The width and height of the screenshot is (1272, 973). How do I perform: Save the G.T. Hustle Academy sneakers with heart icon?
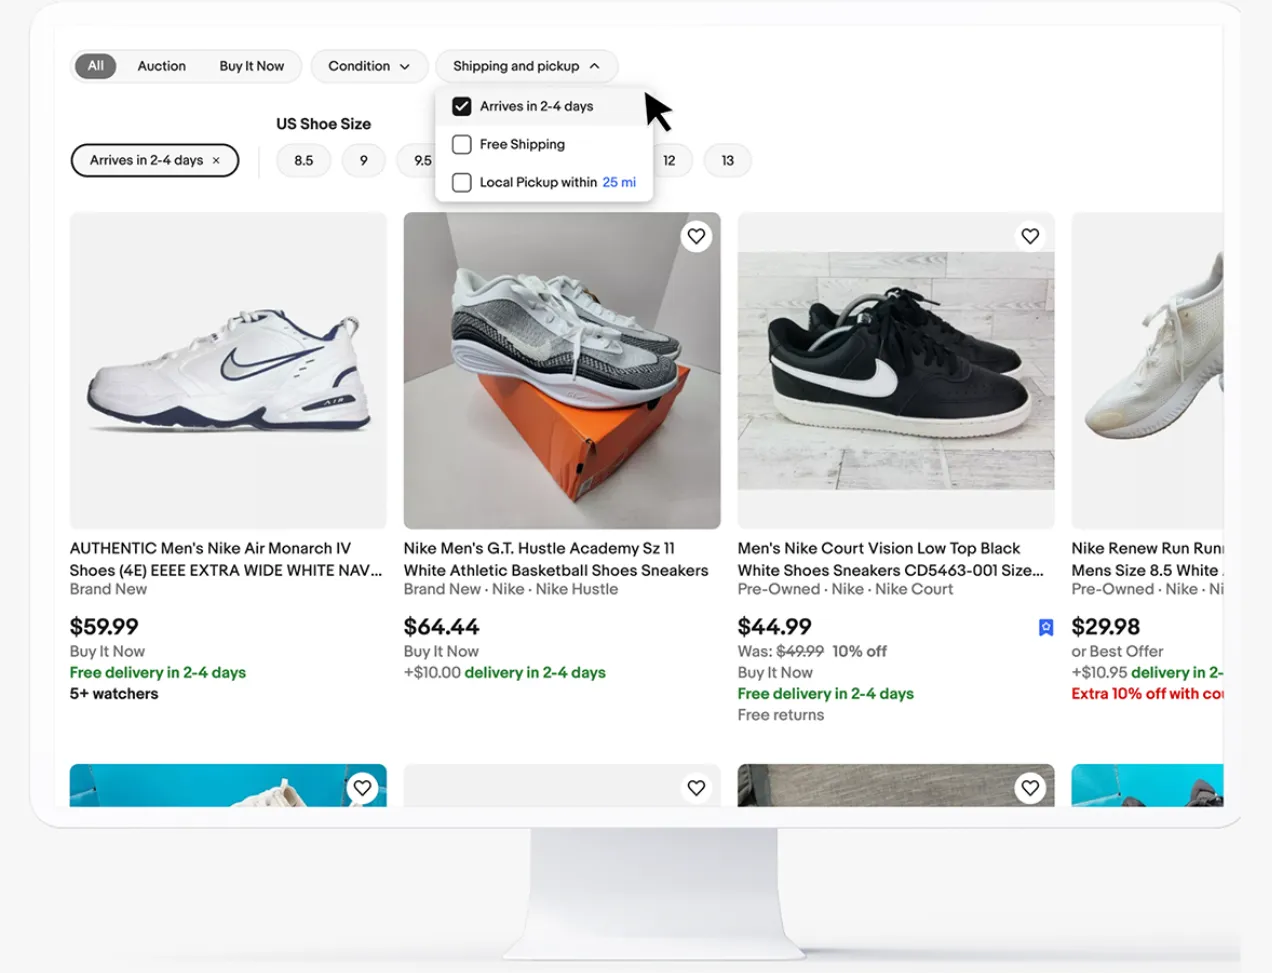(x=696, y=236)
